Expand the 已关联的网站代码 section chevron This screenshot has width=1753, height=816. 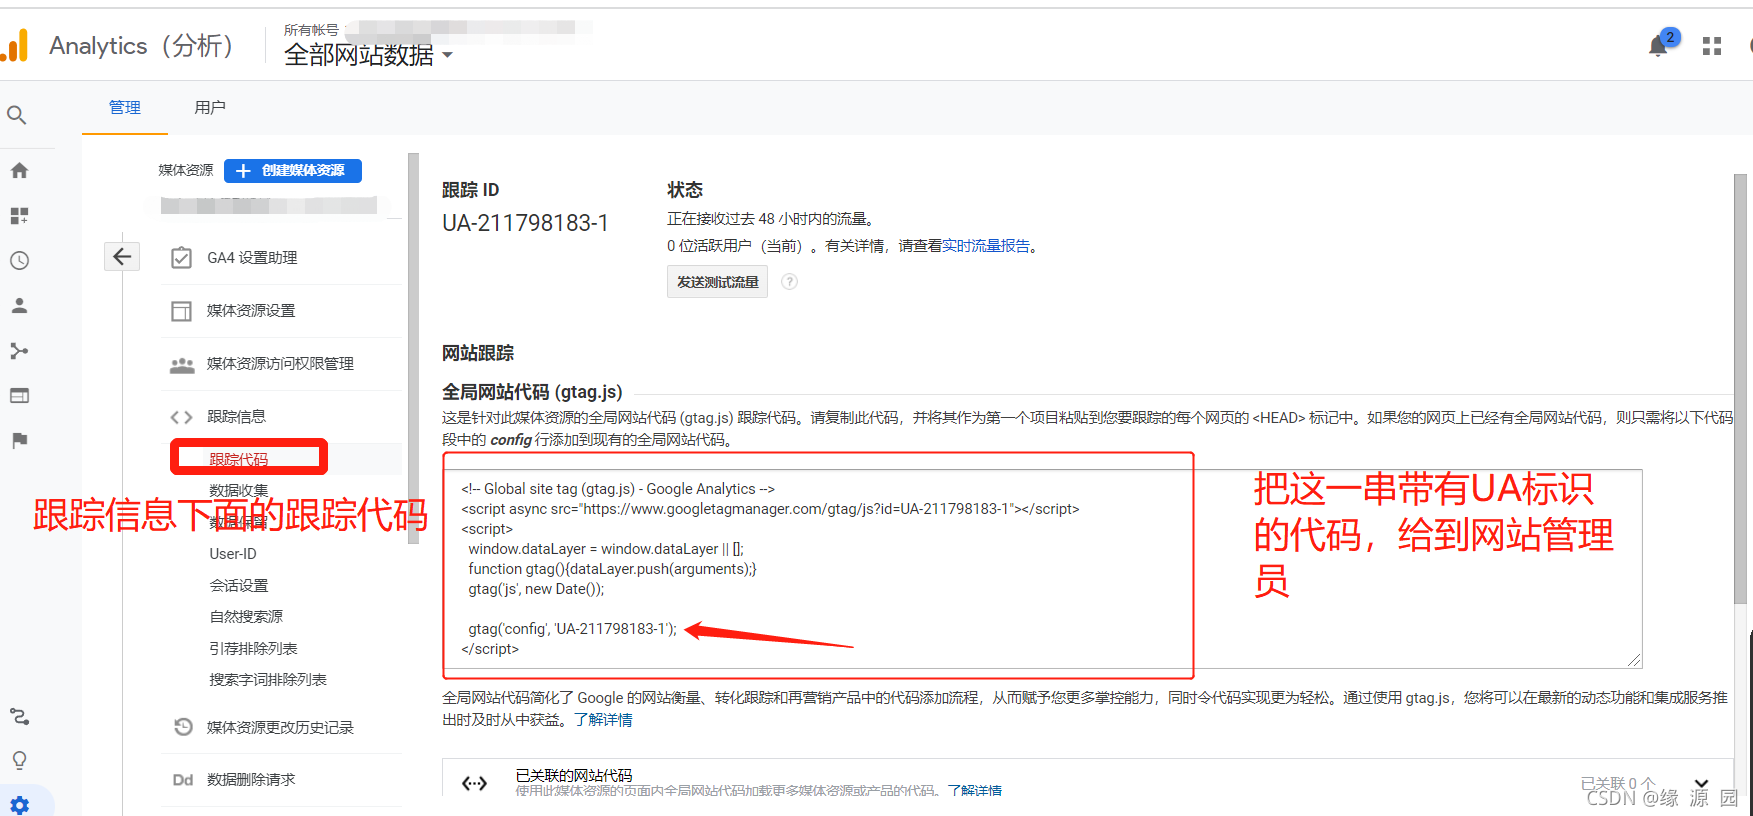(x=1702, y=783)
